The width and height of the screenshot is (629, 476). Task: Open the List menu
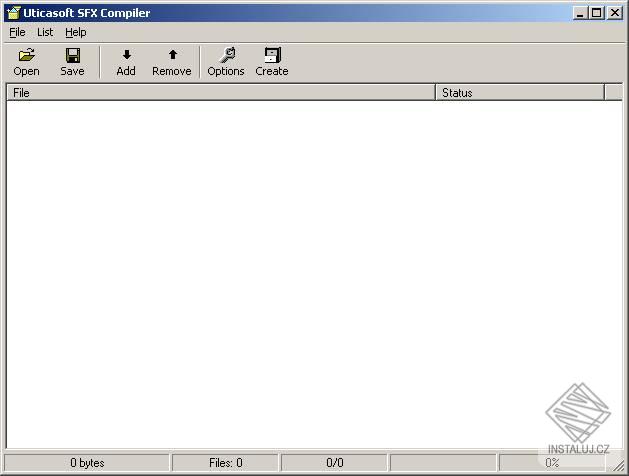coord(45,32)
